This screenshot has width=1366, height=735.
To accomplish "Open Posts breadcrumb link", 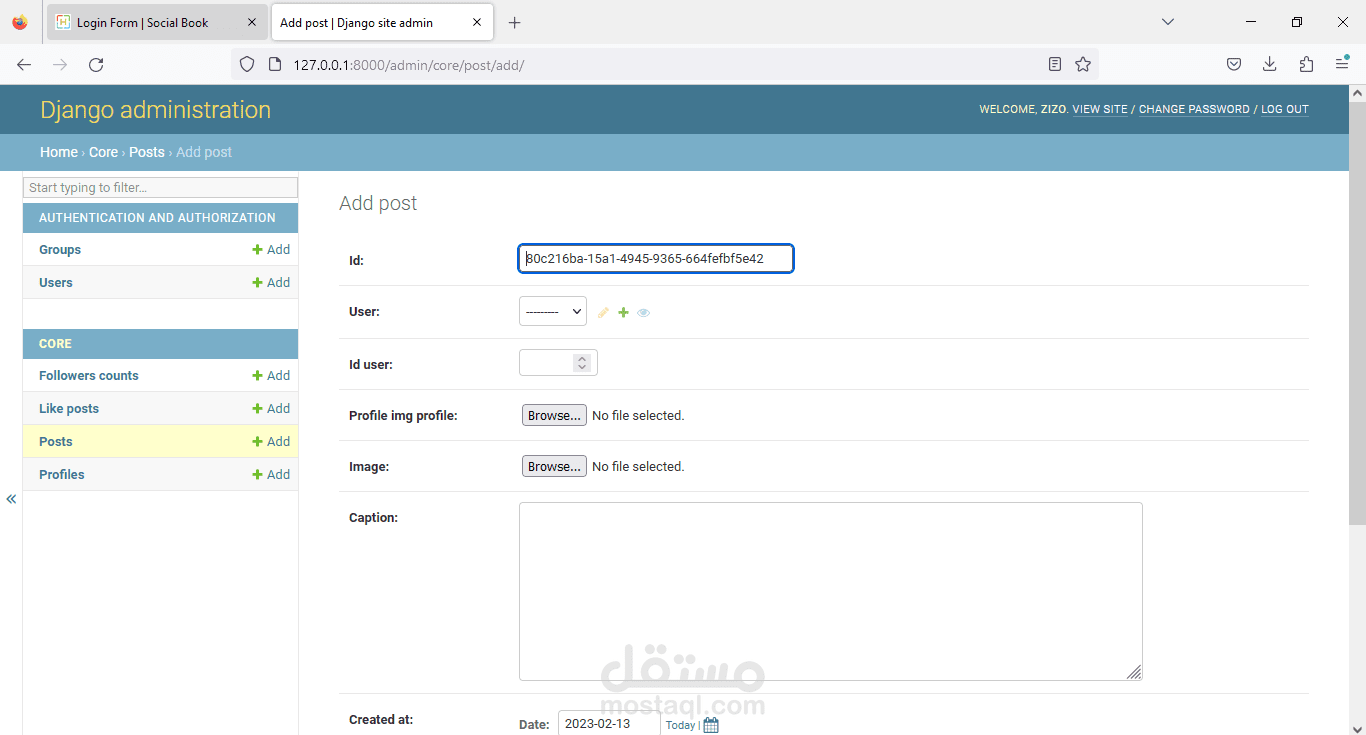I will point(147,152).
